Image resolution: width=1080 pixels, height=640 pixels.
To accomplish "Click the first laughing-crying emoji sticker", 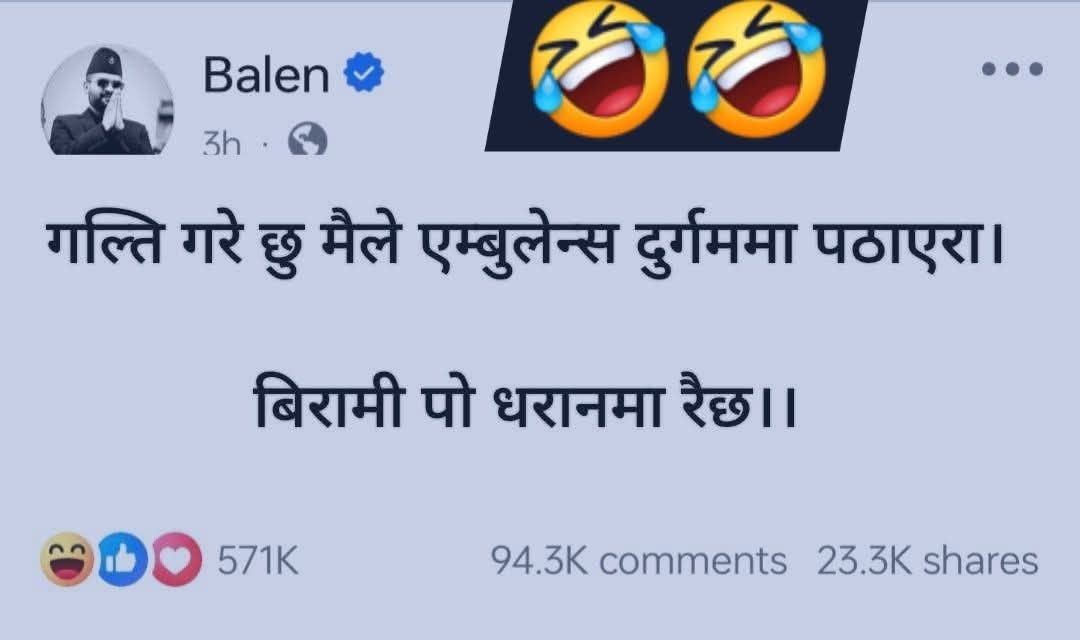I will point(598,69).
